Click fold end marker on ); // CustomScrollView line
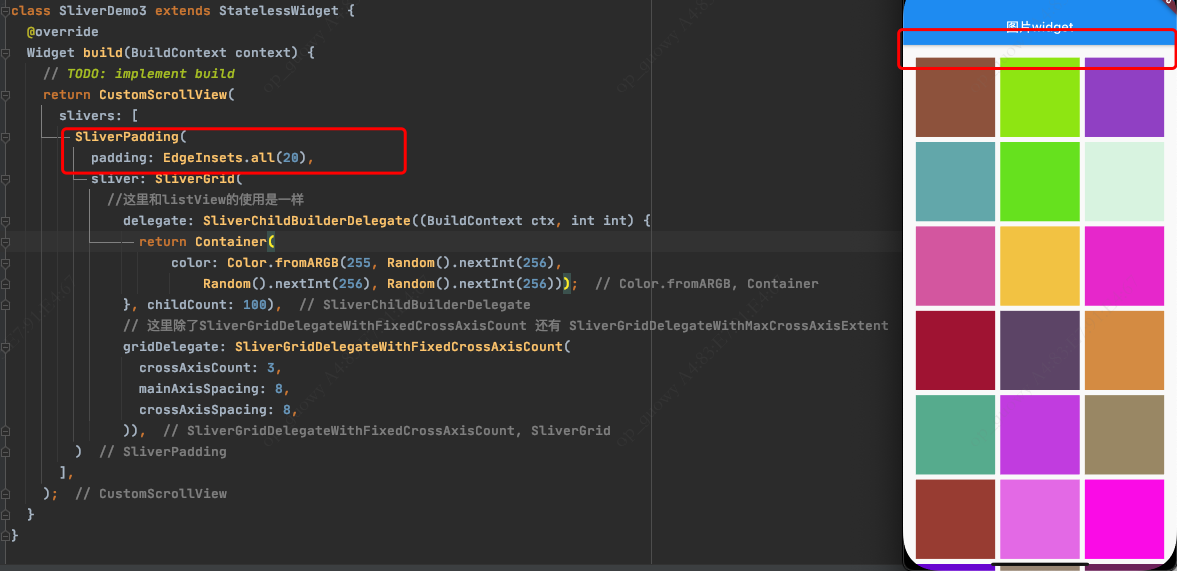The width and height of the screenshot is (1177, 571). pyautogui.click(x=5, y=494)
